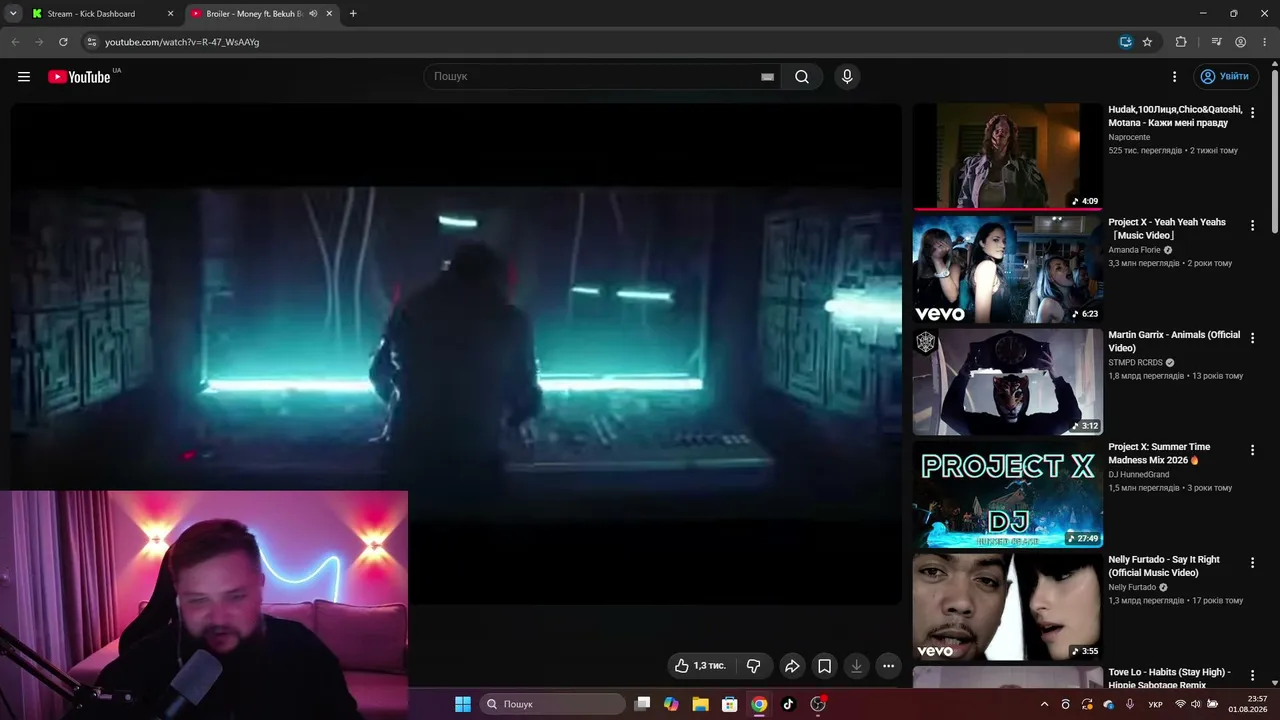Go to YouTube home via the logo
The height and width of the screenshot is (720, 1280).
tap(79, 77)
